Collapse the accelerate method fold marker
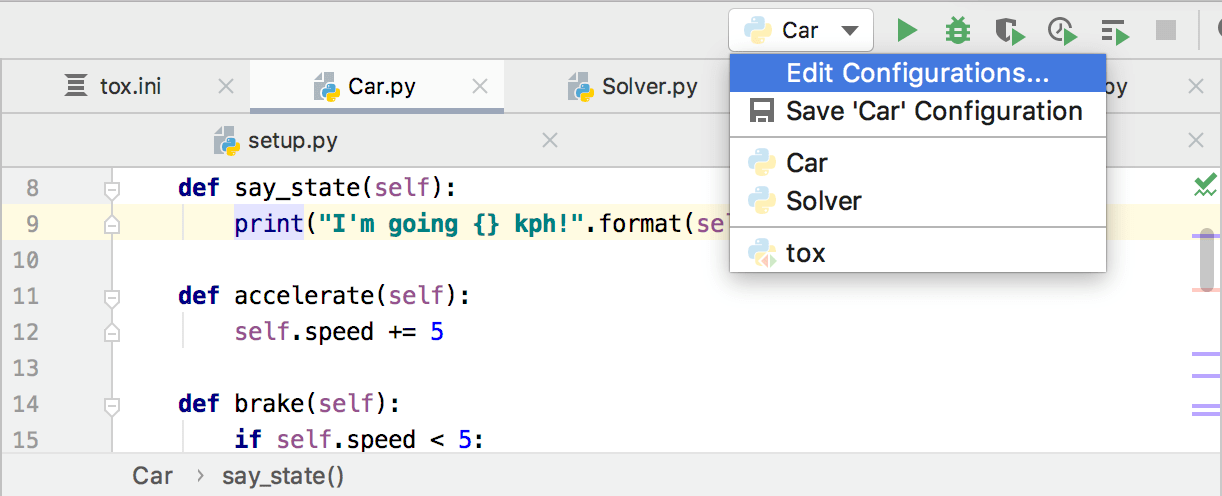 tap(112, 297)
